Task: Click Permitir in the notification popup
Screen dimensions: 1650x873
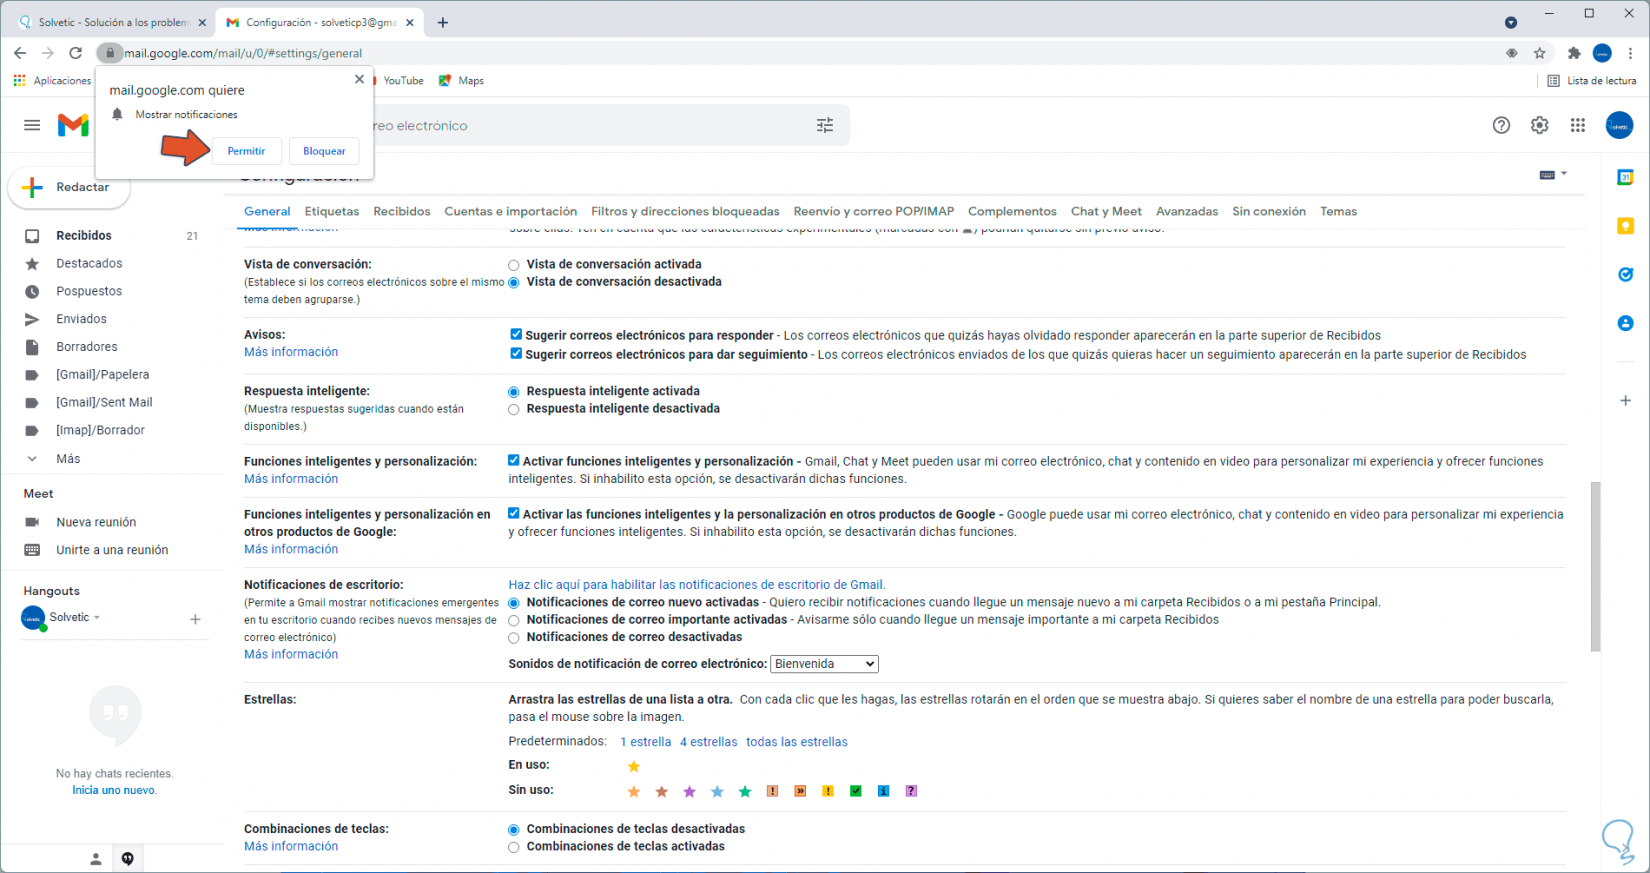Action: (246, 151)
